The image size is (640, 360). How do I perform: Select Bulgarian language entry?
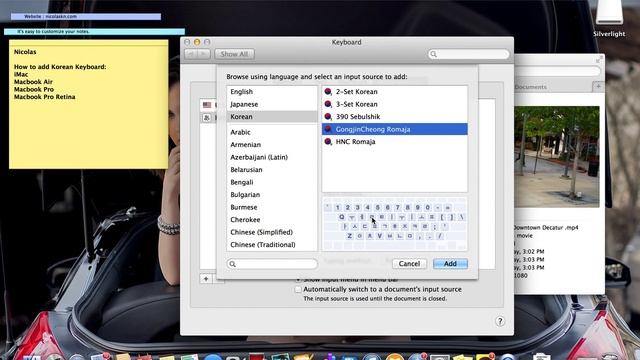[x=272, y=195]
